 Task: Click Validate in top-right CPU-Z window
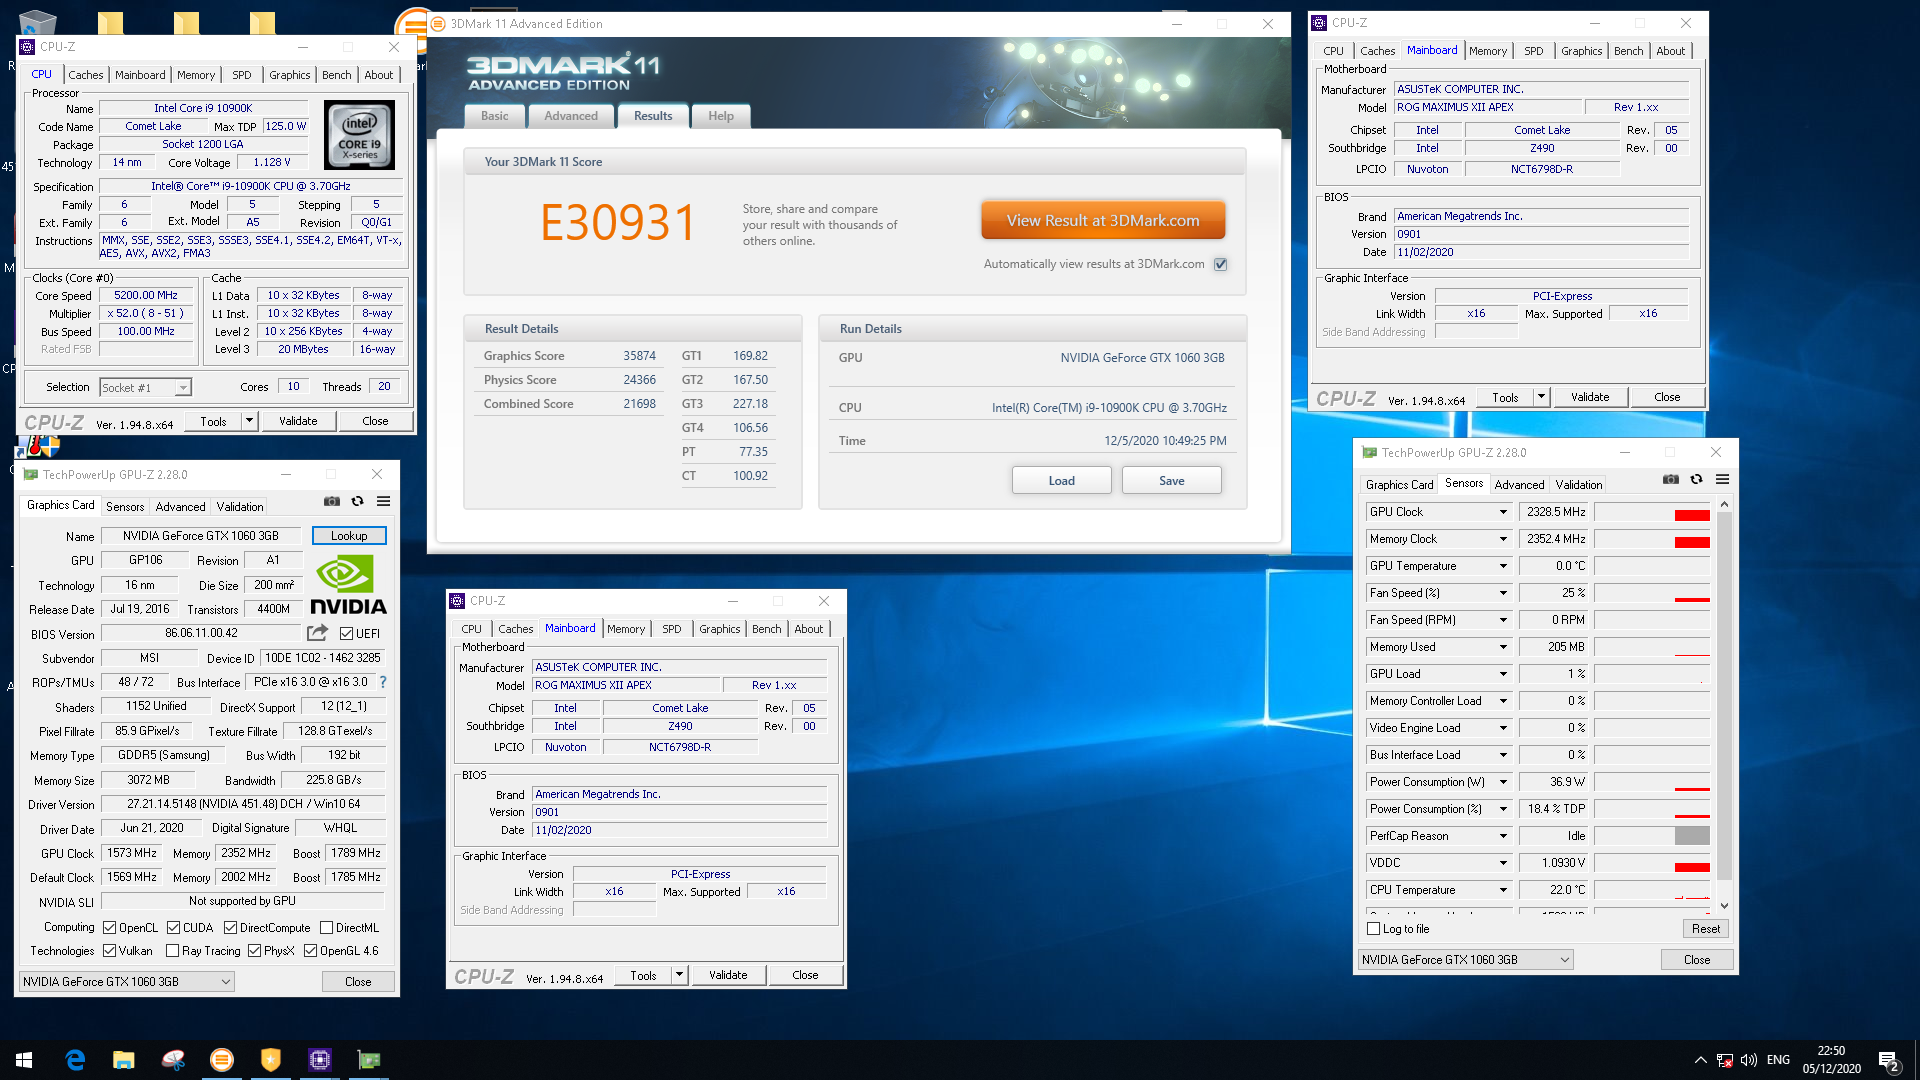[1590, 397]
